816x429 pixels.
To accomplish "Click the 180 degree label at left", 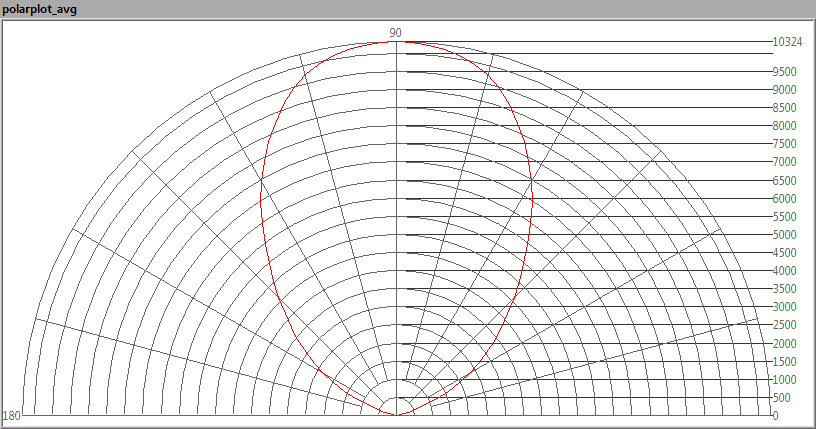I will [x=12, y=415].
